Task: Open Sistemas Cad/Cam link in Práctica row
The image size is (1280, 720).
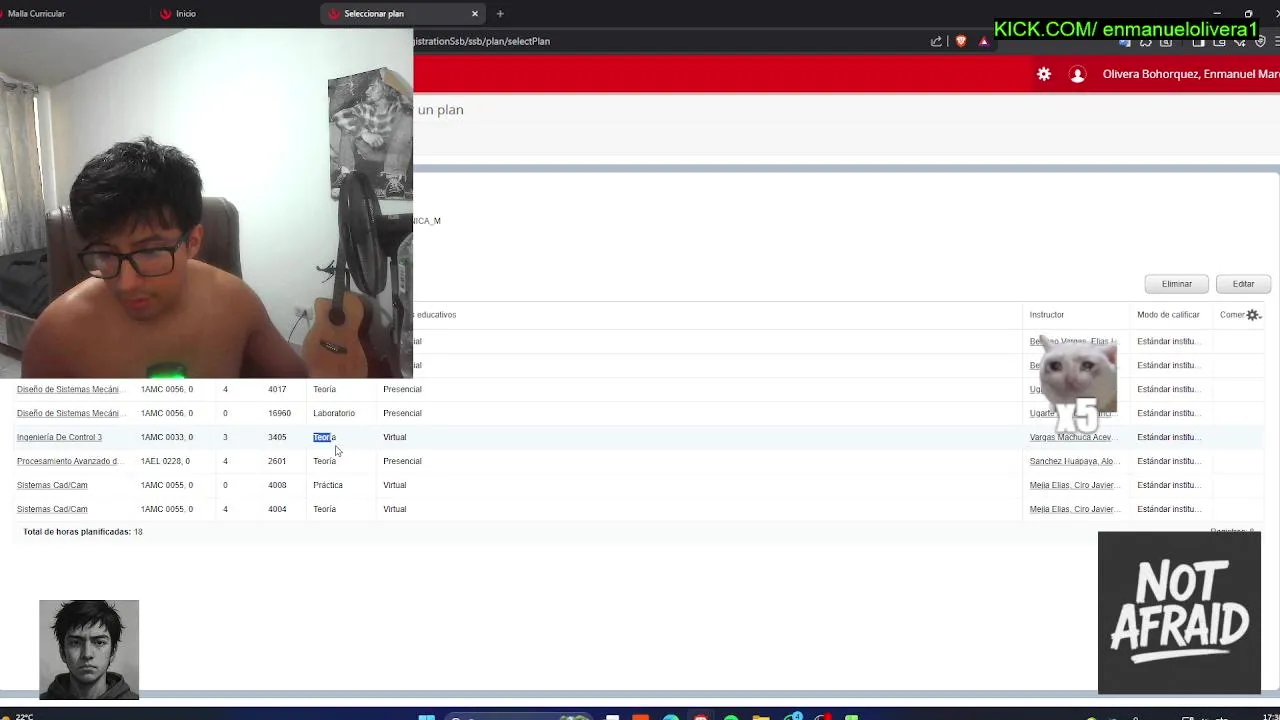Action: point(52,485)
